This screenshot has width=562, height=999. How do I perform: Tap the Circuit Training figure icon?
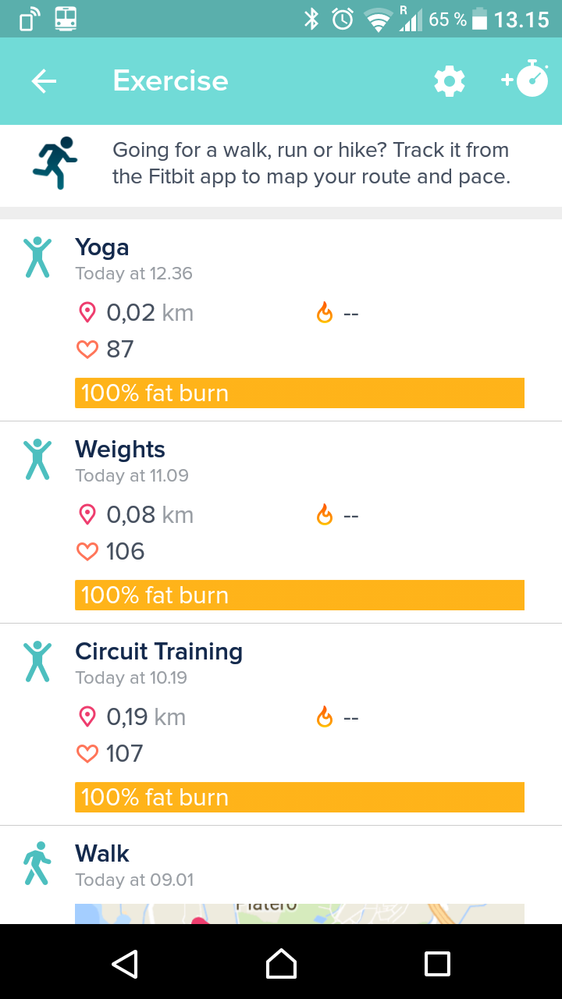pyautogui.click(x=38, y=661)
